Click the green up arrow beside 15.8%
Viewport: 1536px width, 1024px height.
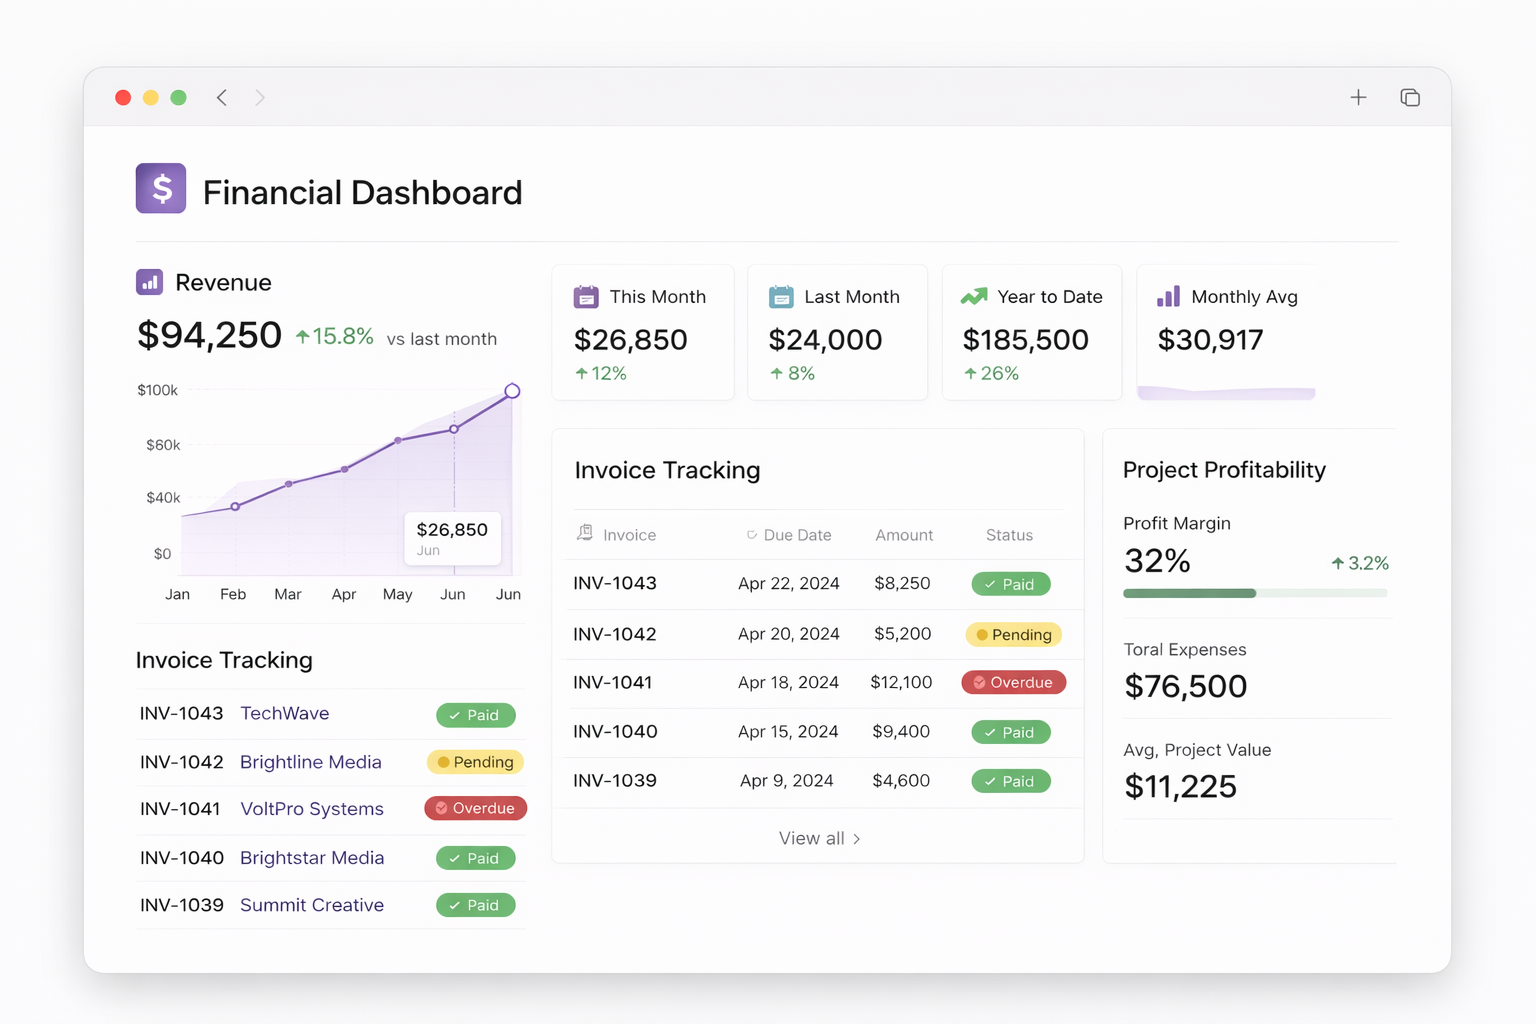[302, 337]
